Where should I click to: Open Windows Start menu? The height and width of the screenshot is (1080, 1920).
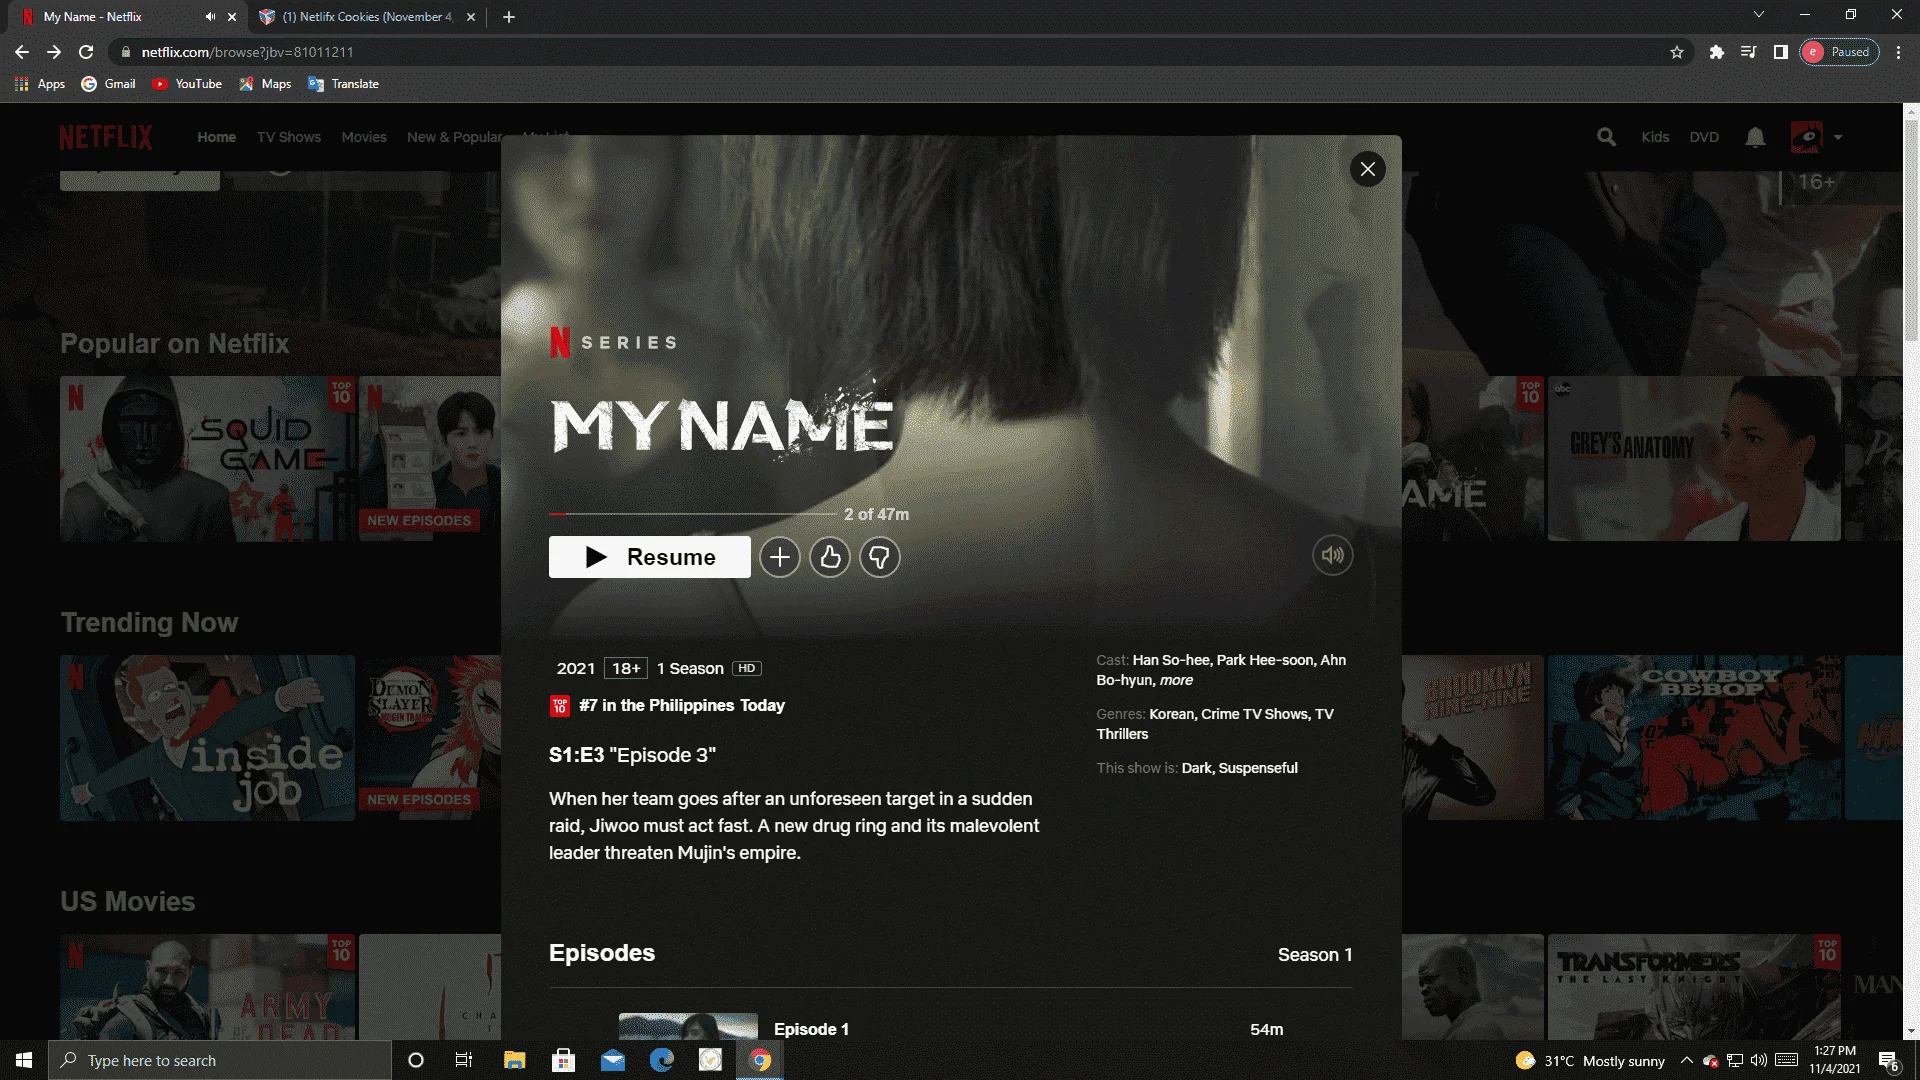pos(24,1060)
